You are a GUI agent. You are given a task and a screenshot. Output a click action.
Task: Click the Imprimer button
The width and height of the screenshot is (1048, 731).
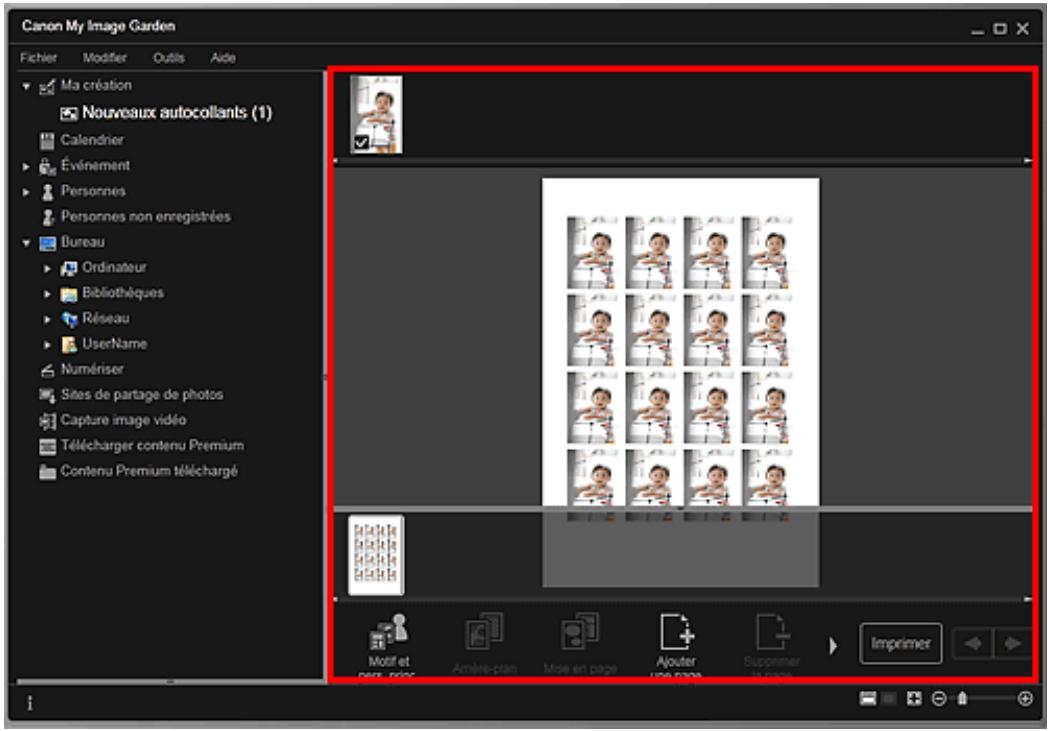click(x=900, y=644)
